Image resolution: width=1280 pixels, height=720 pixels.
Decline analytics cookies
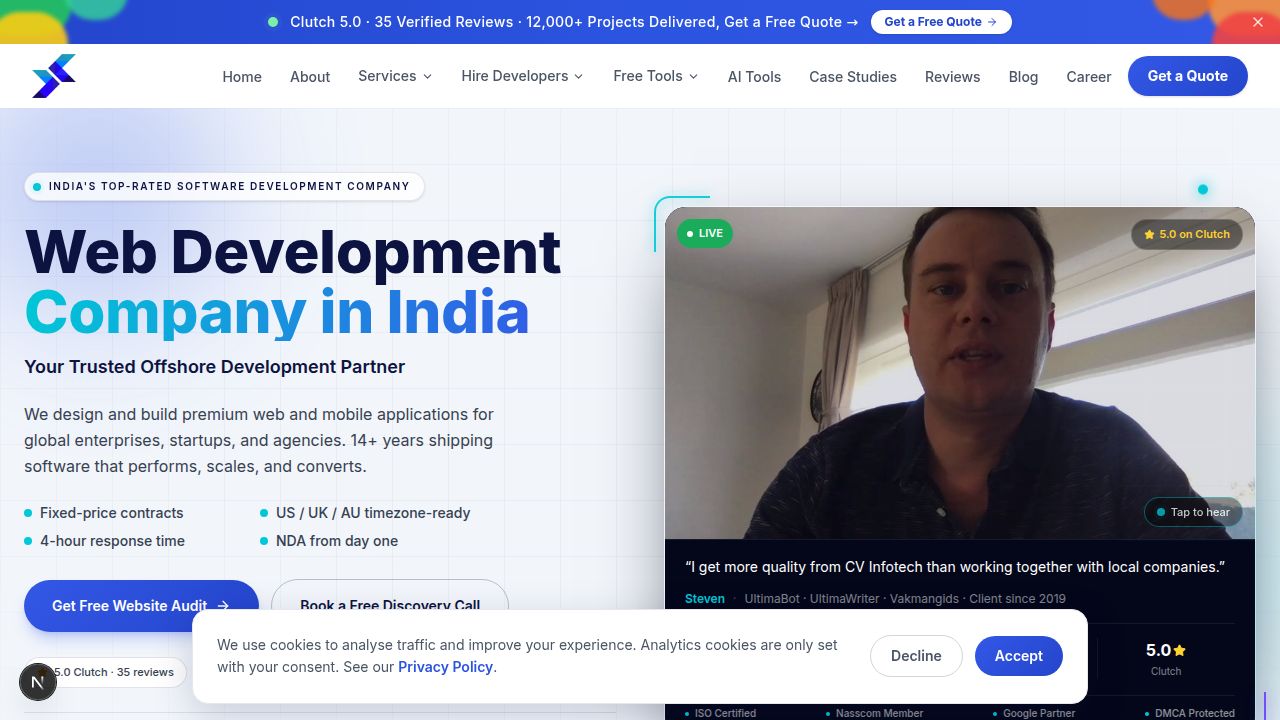916,656
